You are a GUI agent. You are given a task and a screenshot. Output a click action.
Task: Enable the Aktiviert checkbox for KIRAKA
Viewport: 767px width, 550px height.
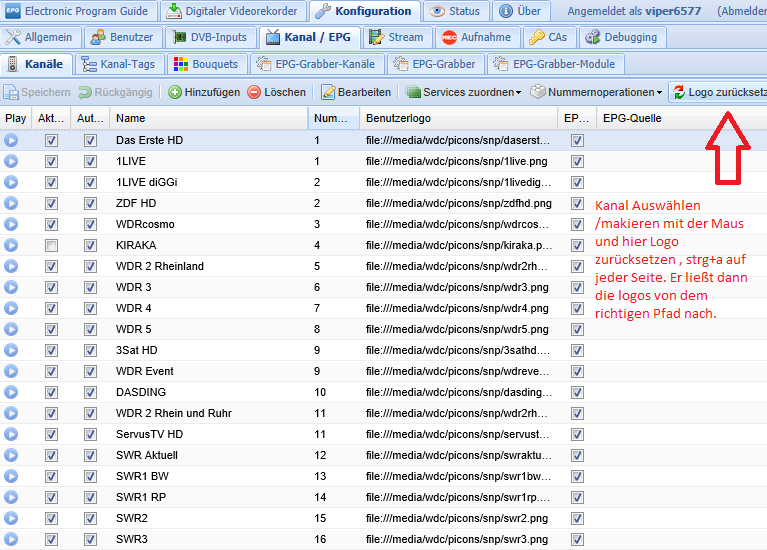(51, 246)
